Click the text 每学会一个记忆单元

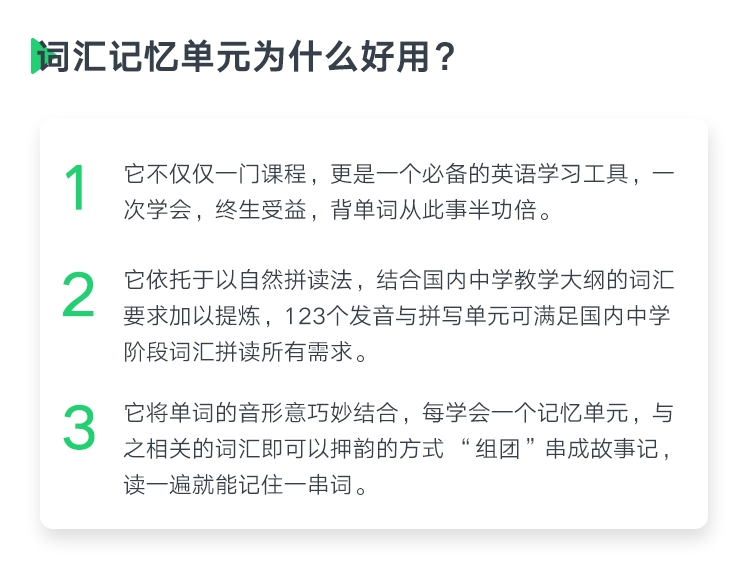[525, 413]
